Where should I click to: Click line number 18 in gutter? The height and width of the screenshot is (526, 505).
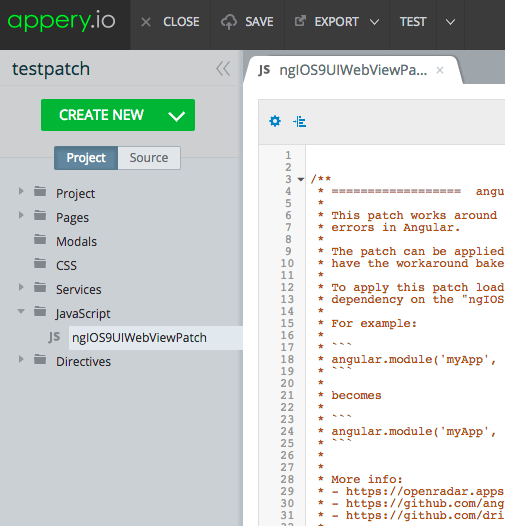click(287, 359)
